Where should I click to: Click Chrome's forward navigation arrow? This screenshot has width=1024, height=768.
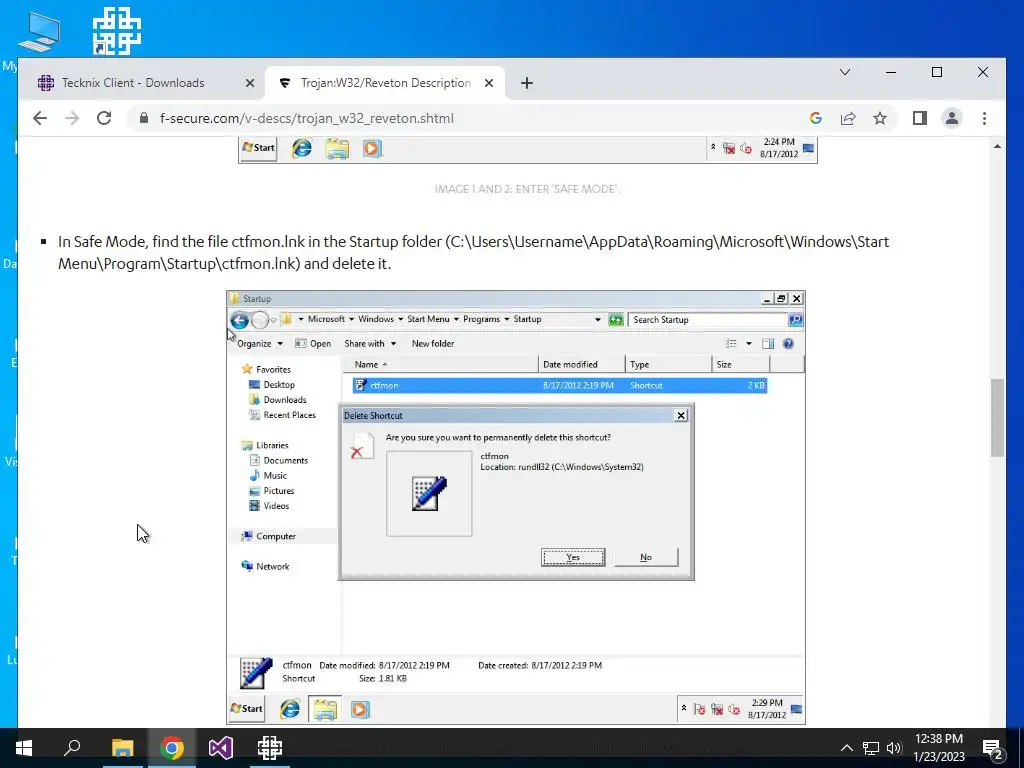(72, 118)
